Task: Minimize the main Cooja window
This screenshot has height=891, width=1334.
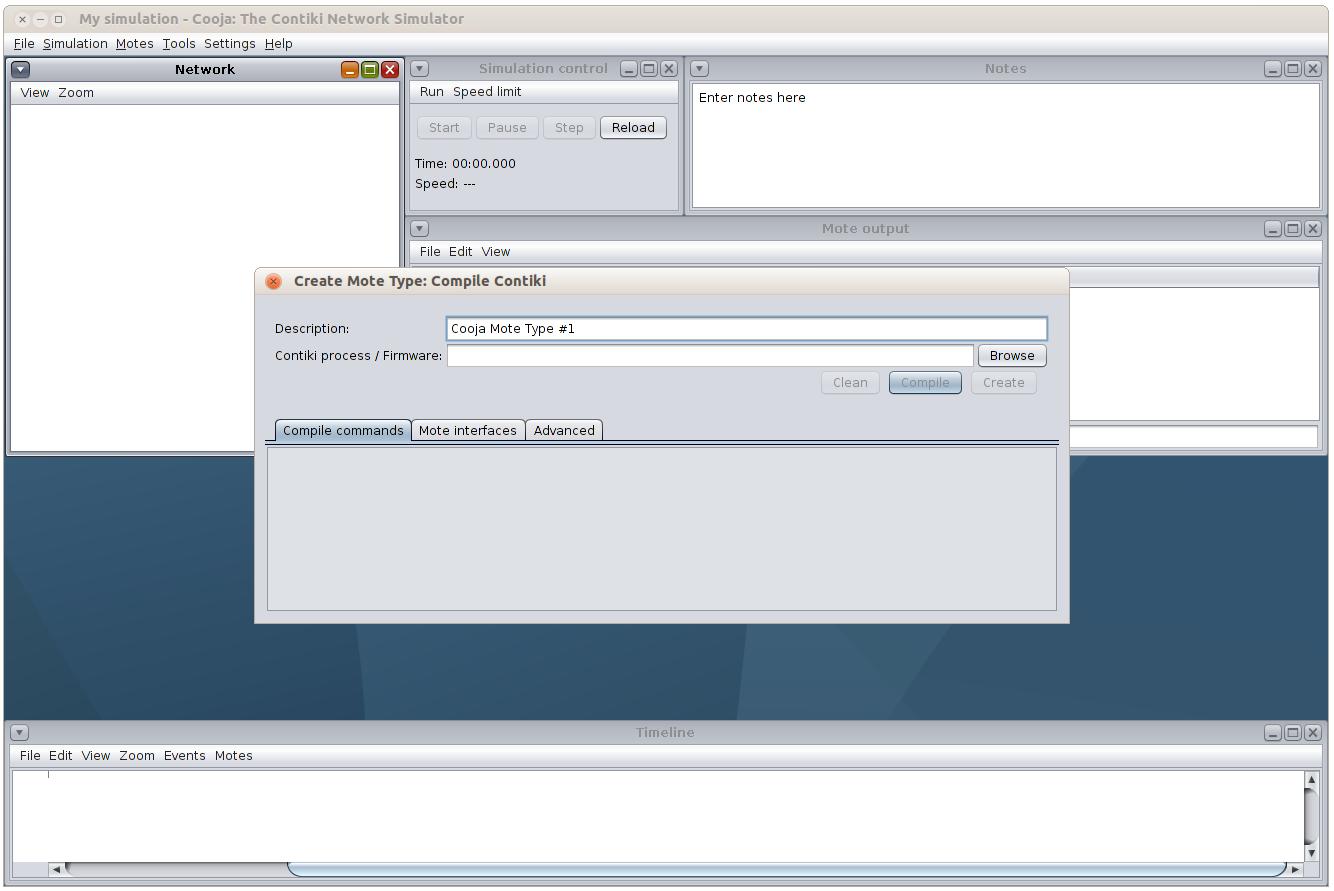Action: 41,19
